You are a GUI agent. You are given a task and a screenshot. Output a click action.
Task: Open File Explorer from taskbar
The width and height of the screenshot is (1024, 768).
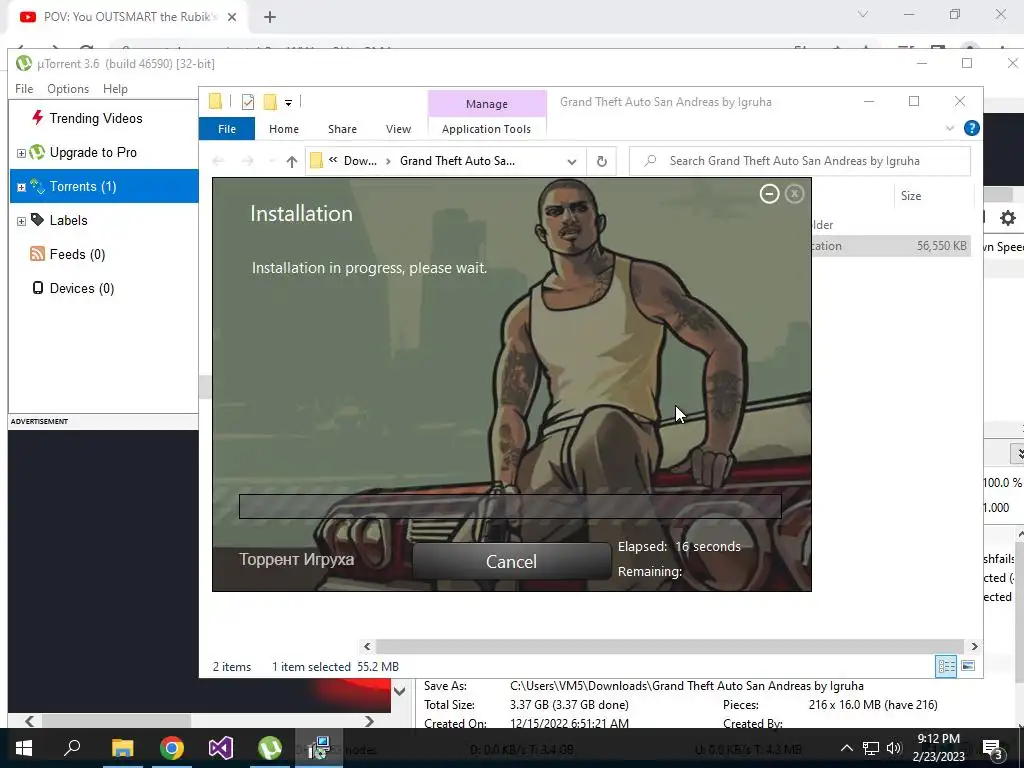tap(122, 748)
